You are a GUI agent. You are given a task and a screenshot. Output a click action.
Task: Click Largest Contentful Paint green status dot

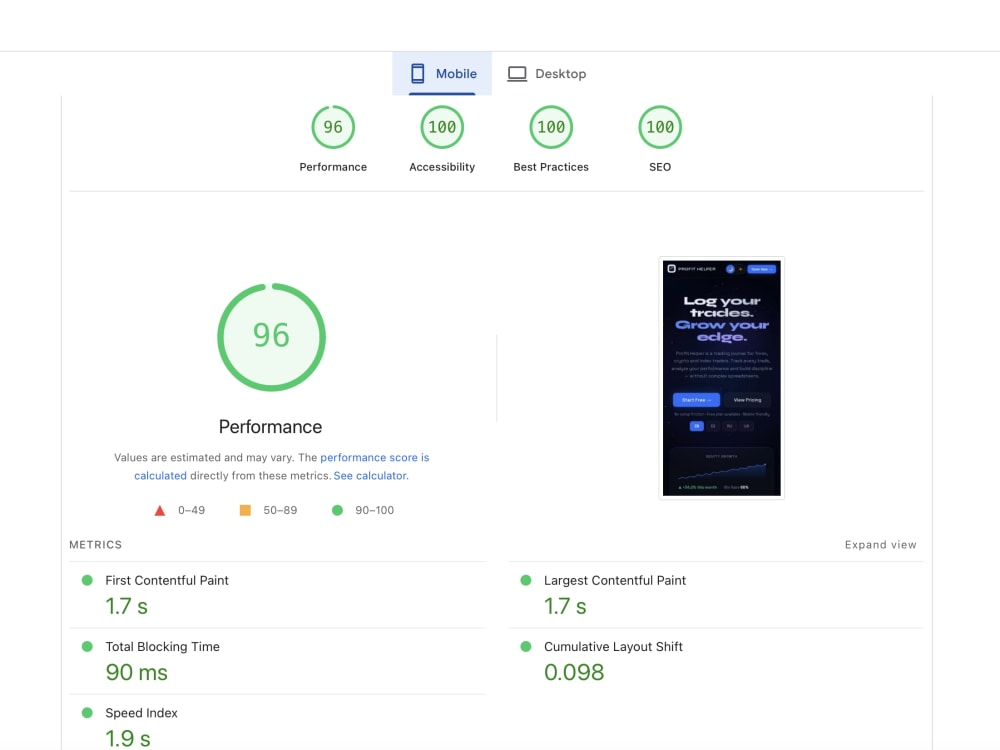[x=526, y=580]
